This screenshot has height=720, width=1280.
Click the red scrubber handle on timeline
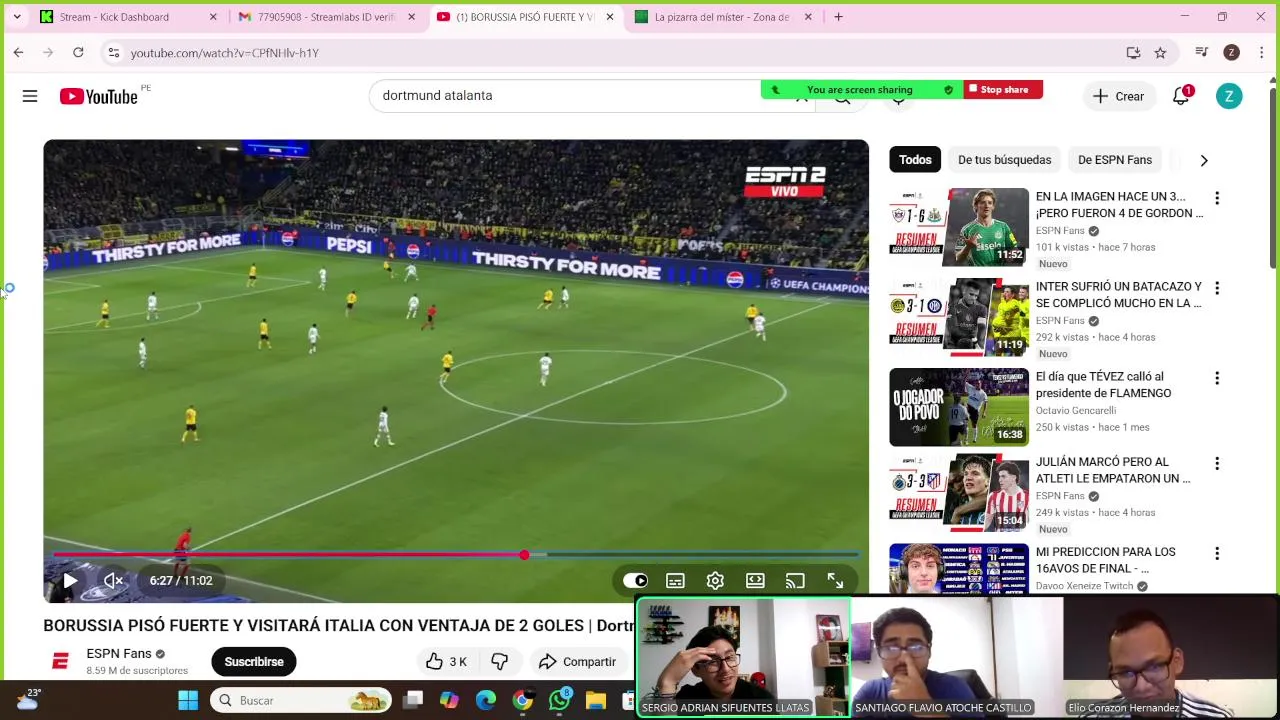coord(524,554)
